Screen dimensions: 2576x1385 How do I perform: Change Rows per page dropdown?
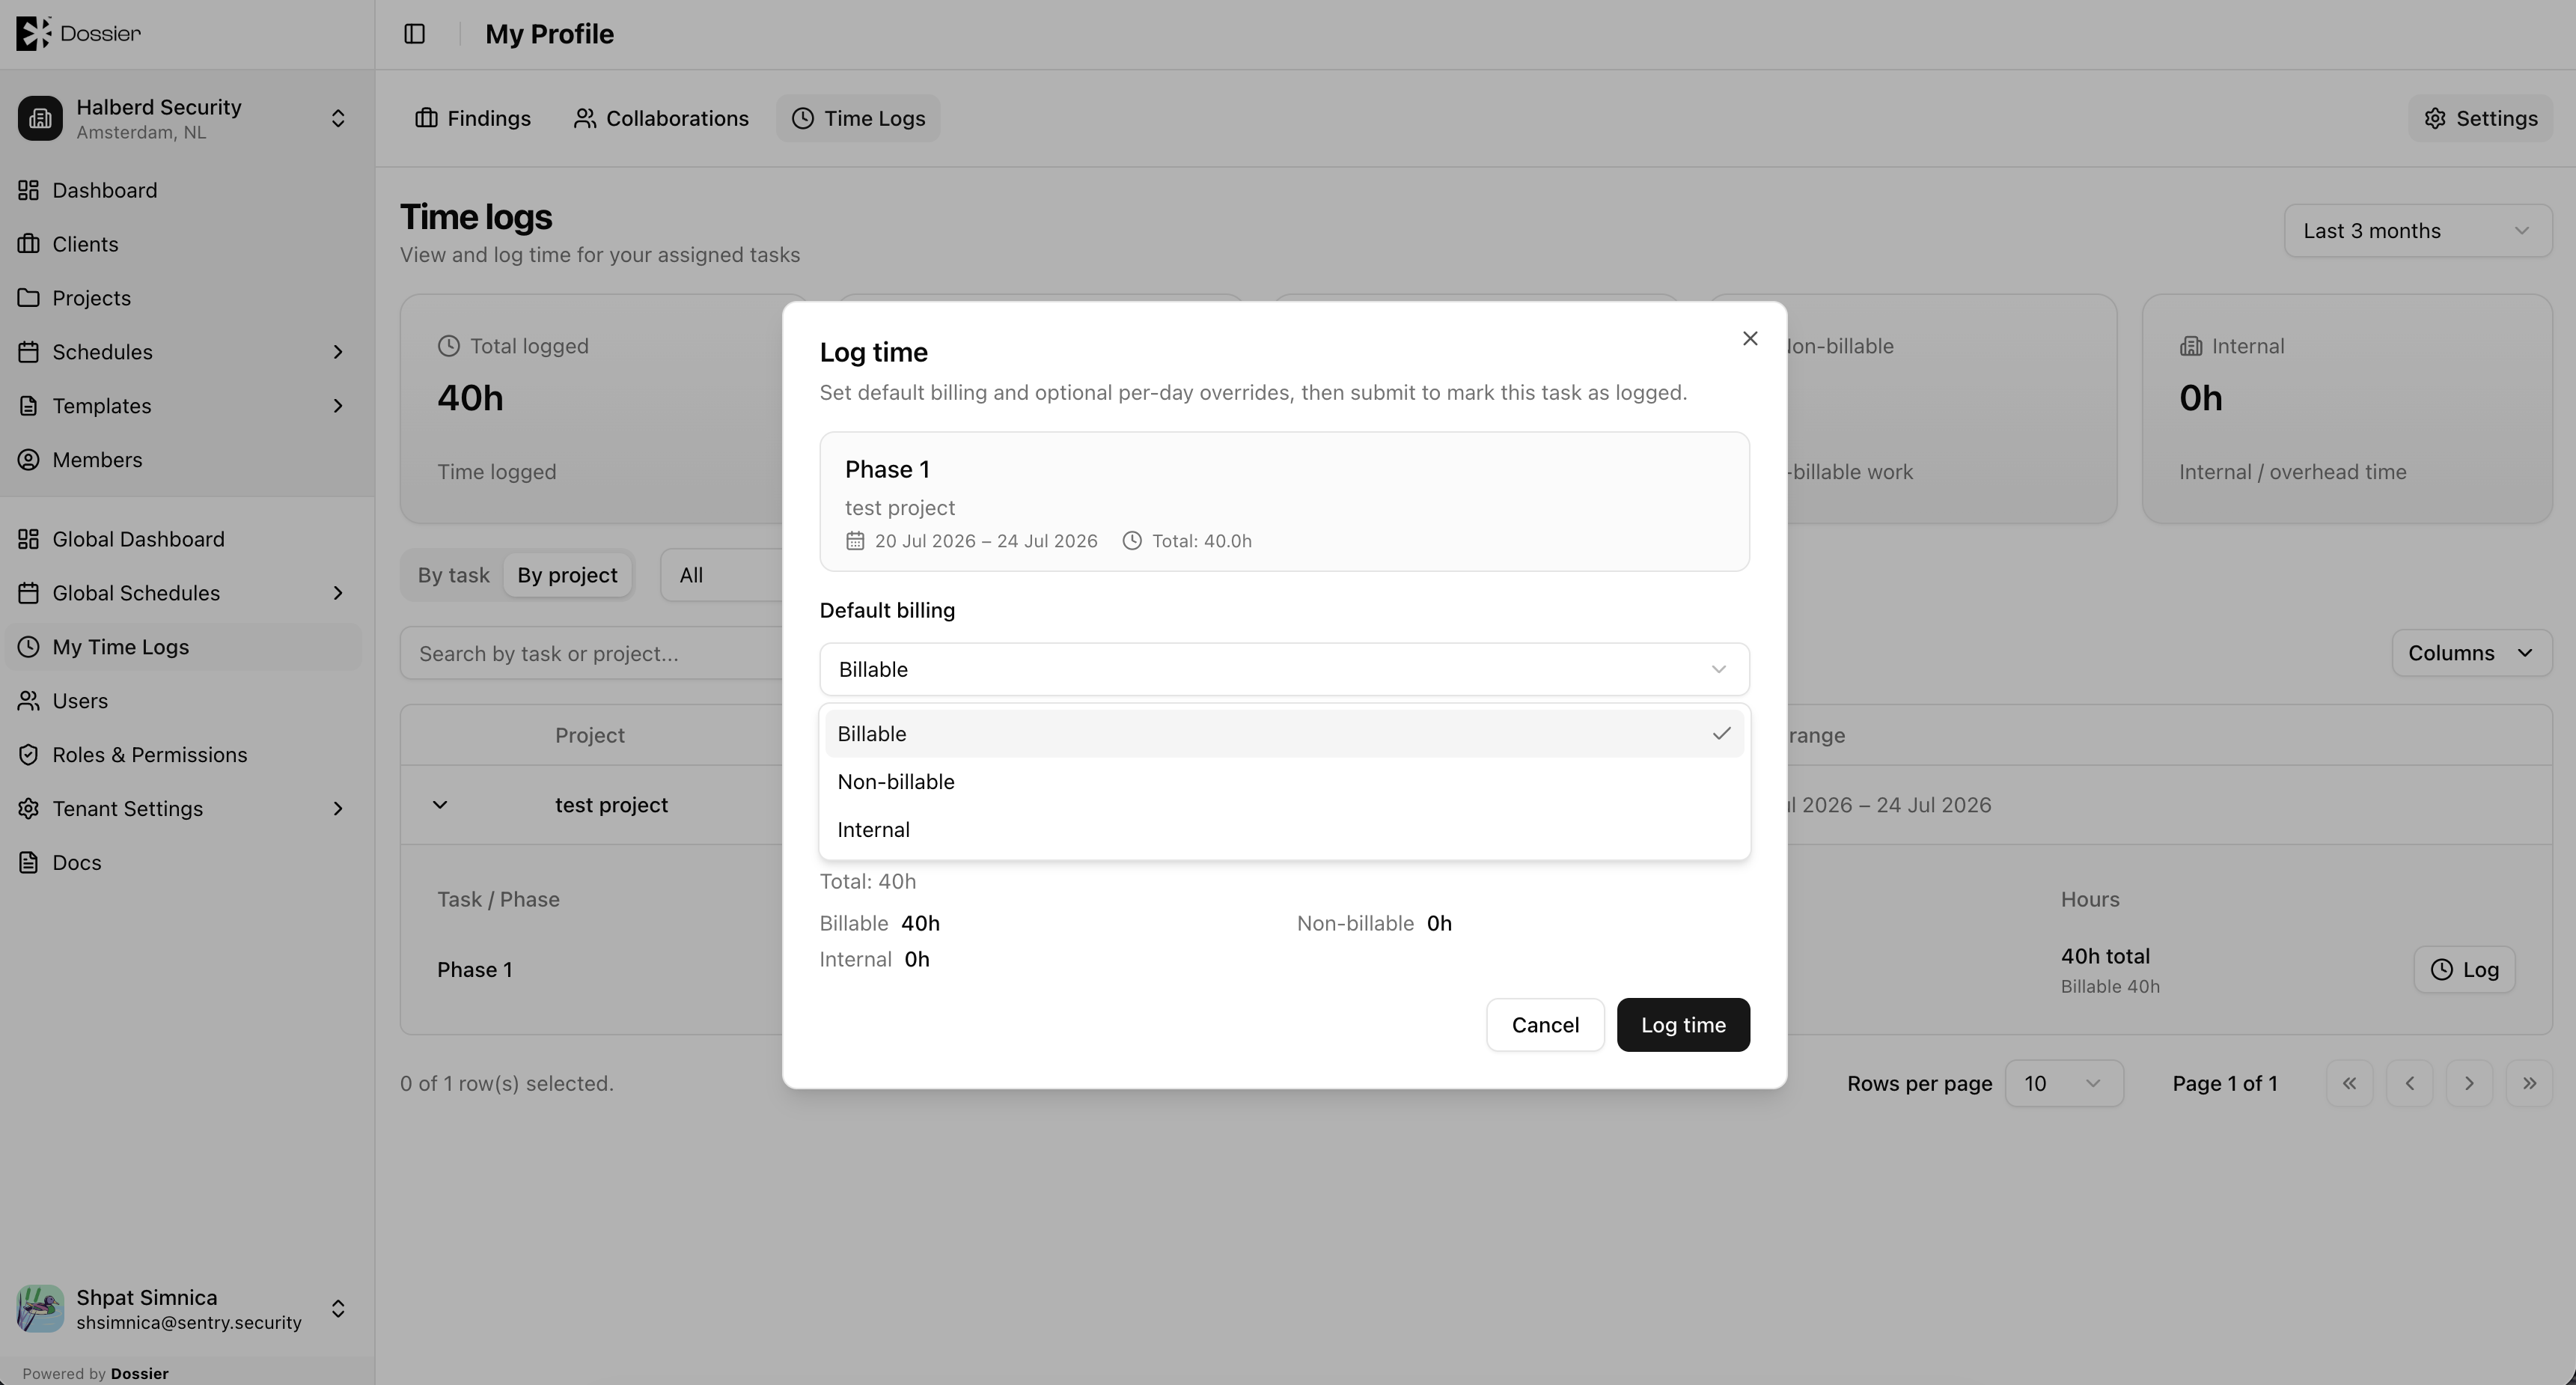[x=2064, y=1084]
